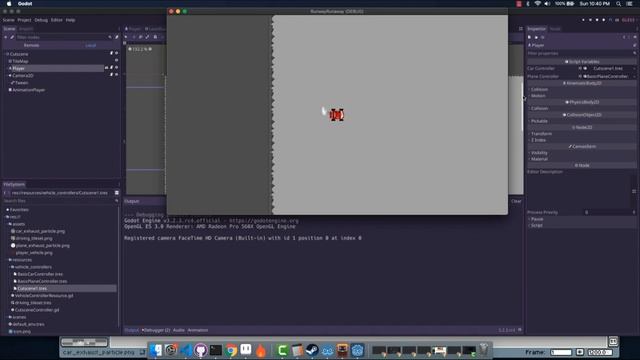Select the TileMap node

click(x=20, y=61)
